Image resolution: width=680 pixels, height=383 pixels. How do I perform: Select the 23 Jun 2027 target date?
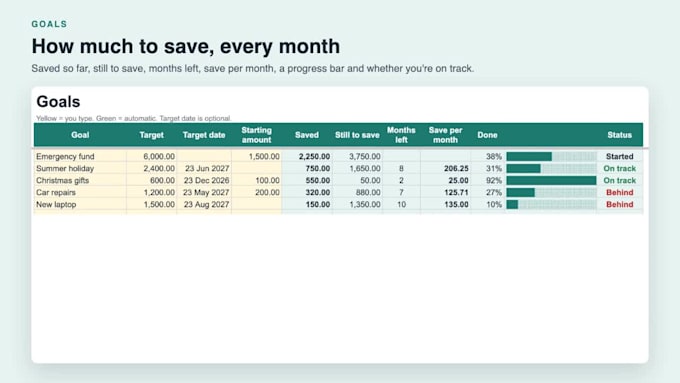(x=204, y=168)
